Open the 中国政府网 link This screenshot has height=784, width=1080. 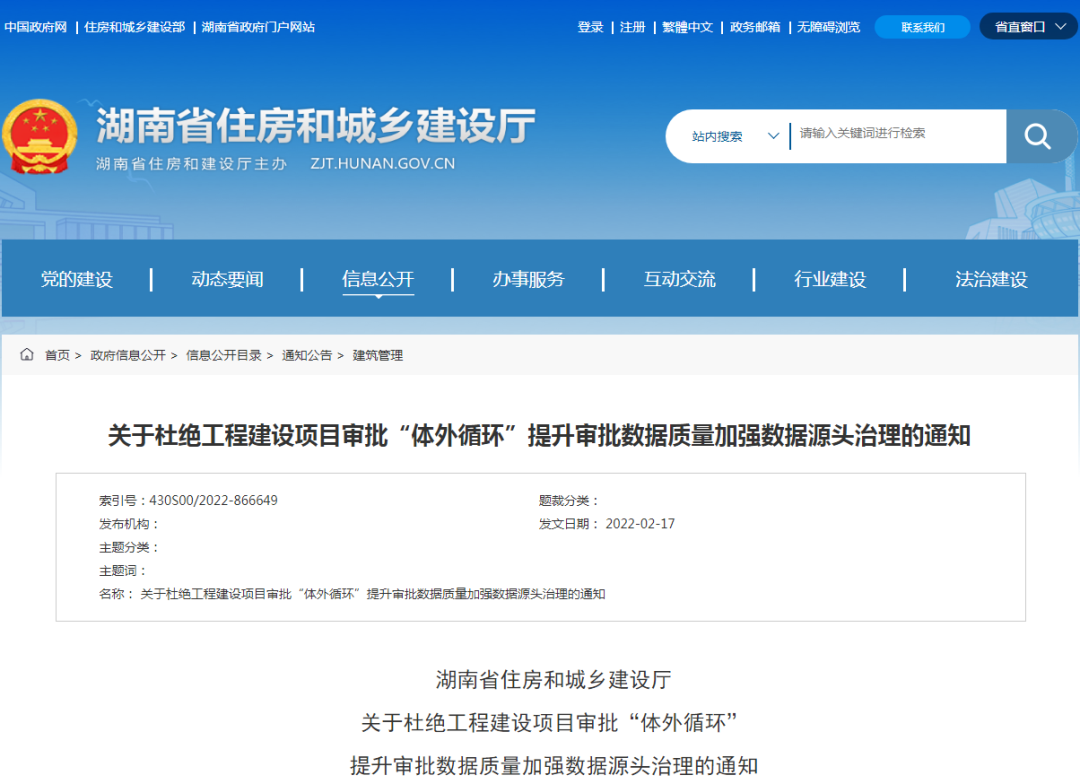point(35,27)
